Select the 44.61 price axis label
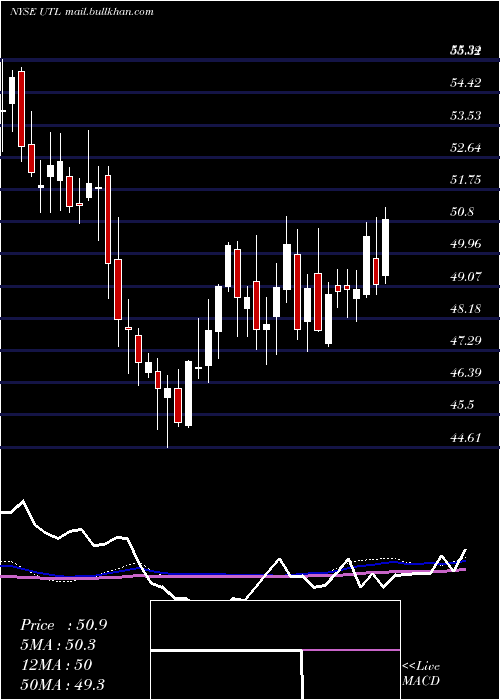Screen dimensions: 500x700 [465, 437]
